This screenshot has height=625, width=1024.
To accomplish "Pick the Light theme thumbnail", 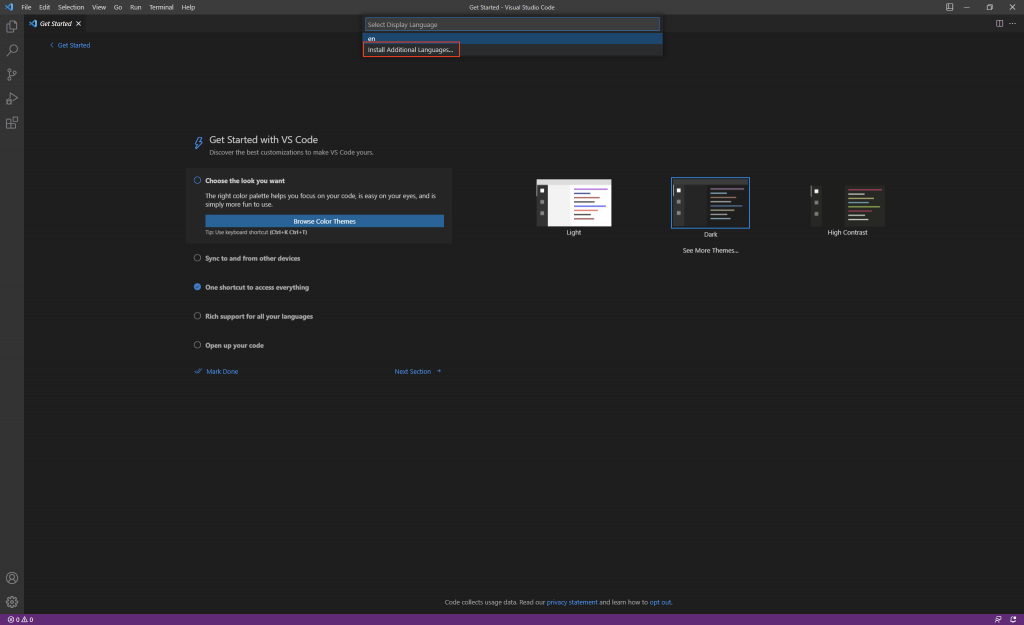I will [574, 202].
